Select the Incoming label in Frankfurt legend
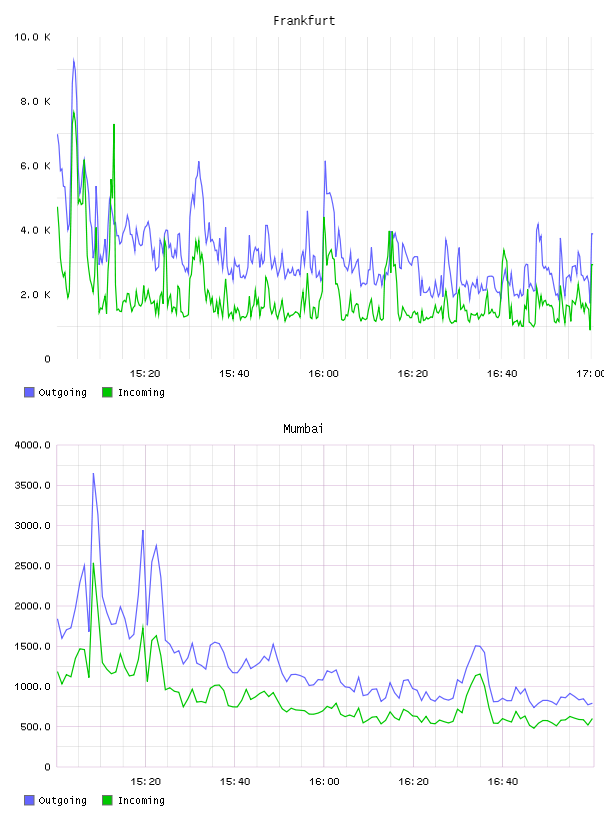 tap(141, 393)
